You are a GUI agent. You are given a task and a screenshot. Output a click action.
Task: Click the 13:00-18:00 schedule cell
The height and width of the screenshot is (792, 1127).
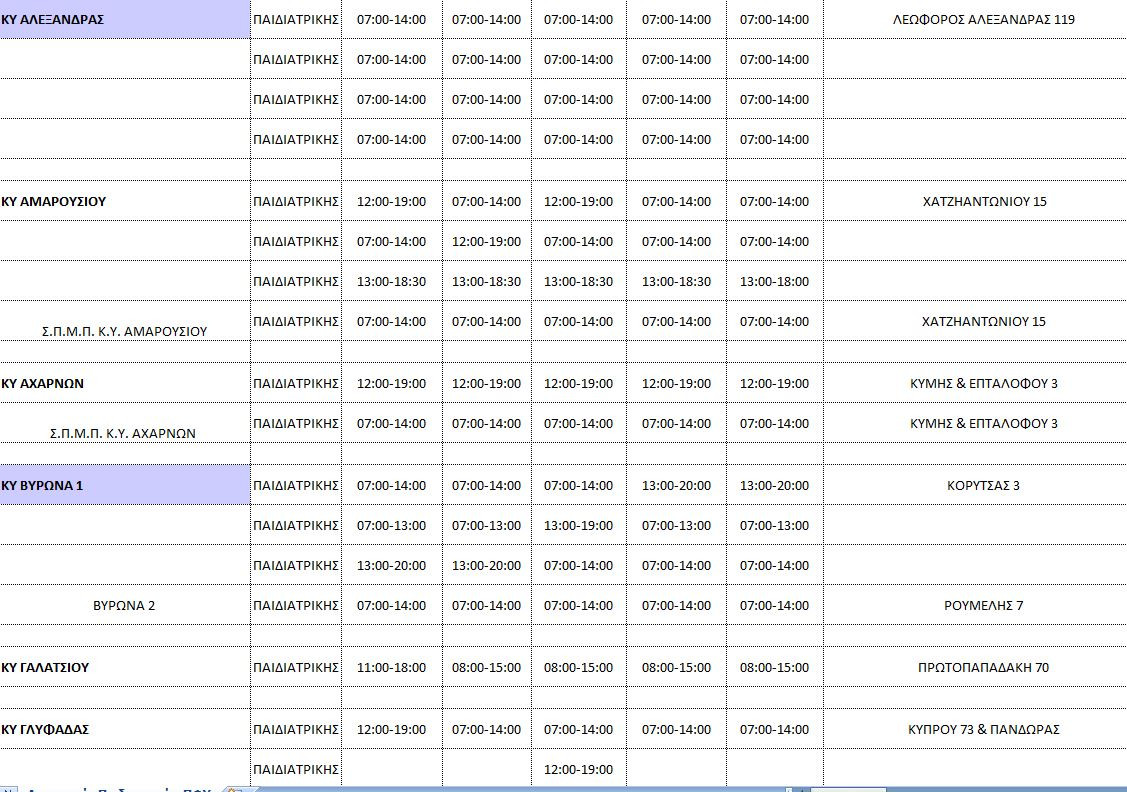point(774,282)
